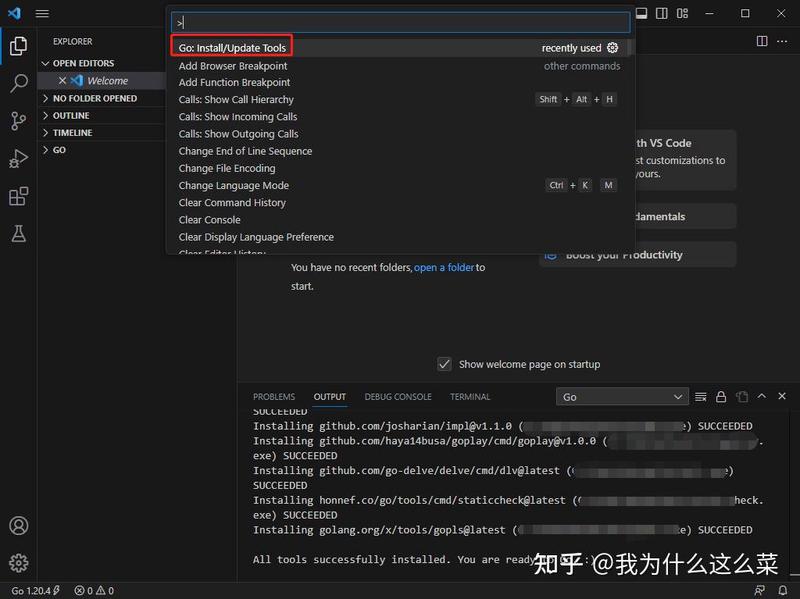The width and height of the screenshot is (800, 599).
Task: Expand the TIMELINE section
Action: pos(102,133)
